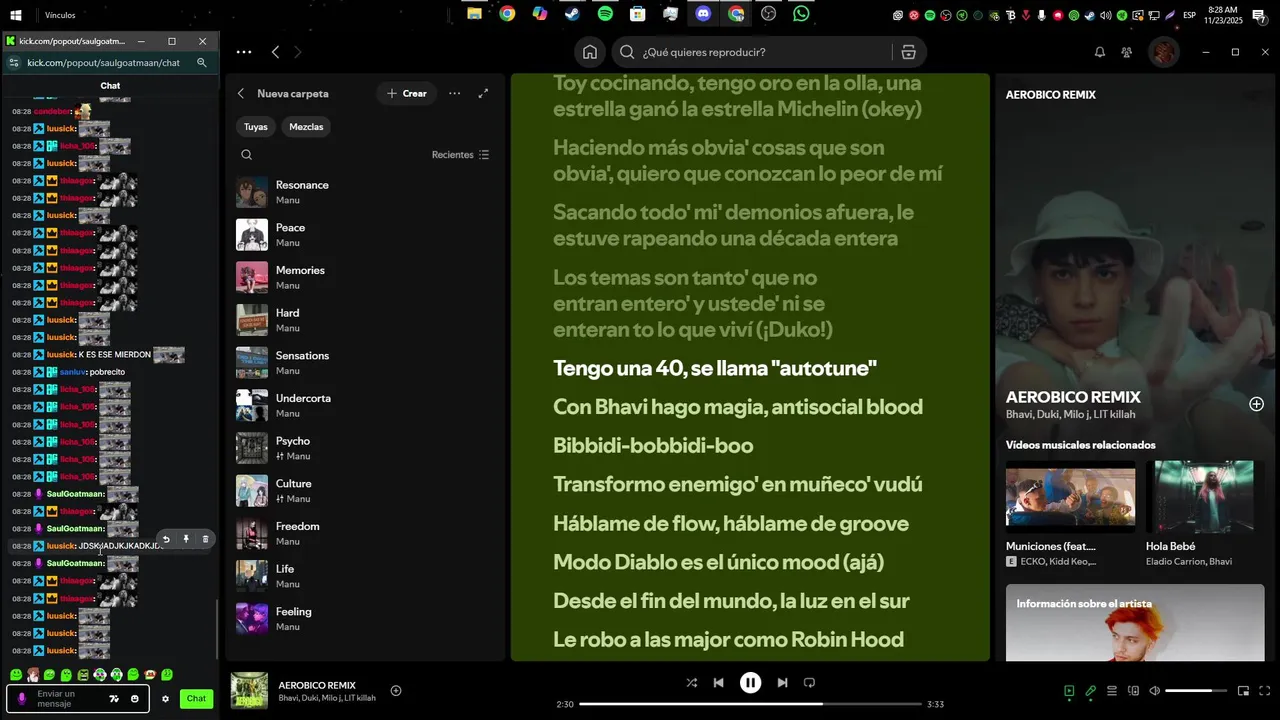
Task: Toggle repeat mode
Action: pos(809,683)
